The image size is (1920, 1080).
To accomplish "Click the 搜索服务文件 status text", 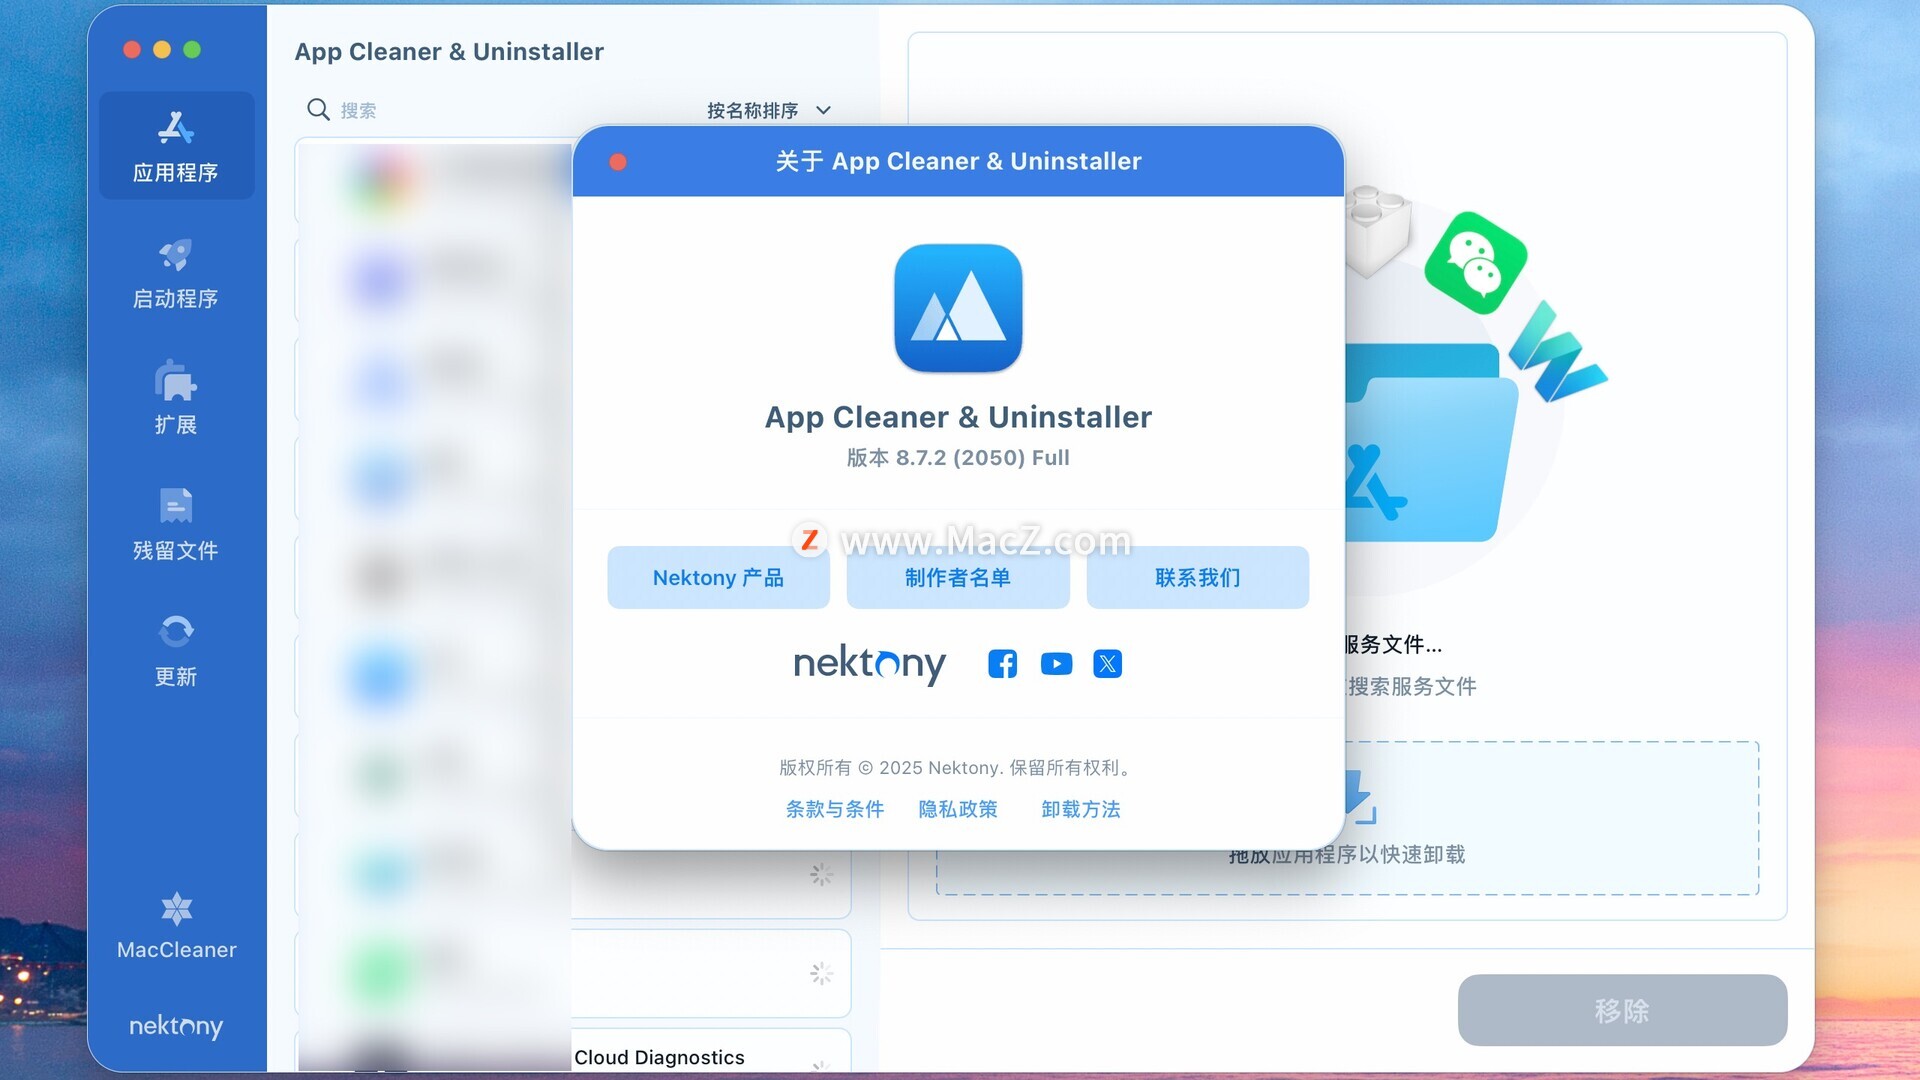I will click(x=1412, y=686).
